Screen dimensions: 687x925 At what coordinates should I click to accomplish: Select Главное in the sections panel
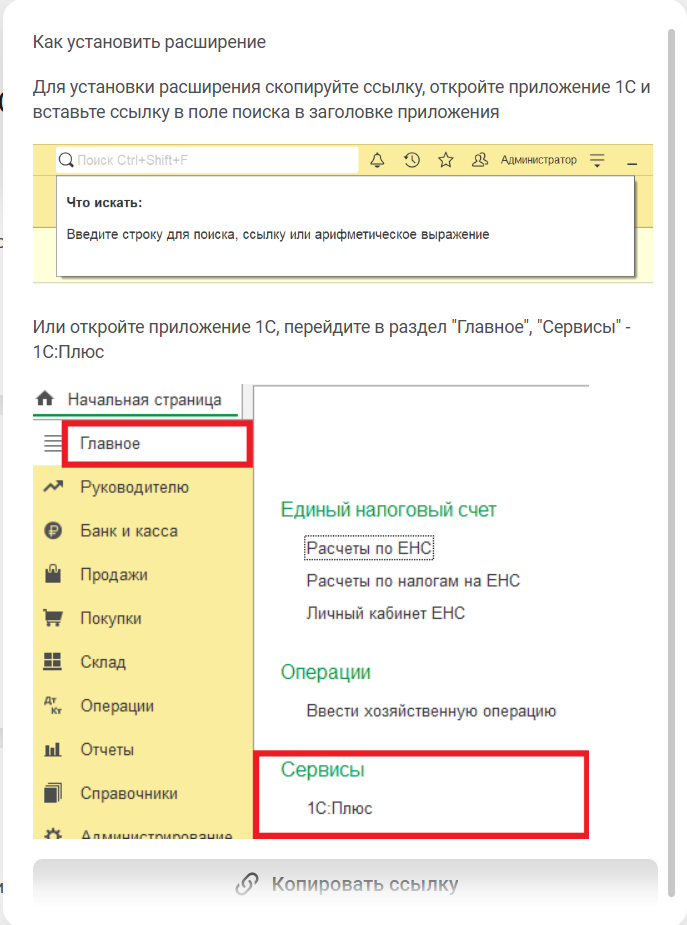coord(110,444)
